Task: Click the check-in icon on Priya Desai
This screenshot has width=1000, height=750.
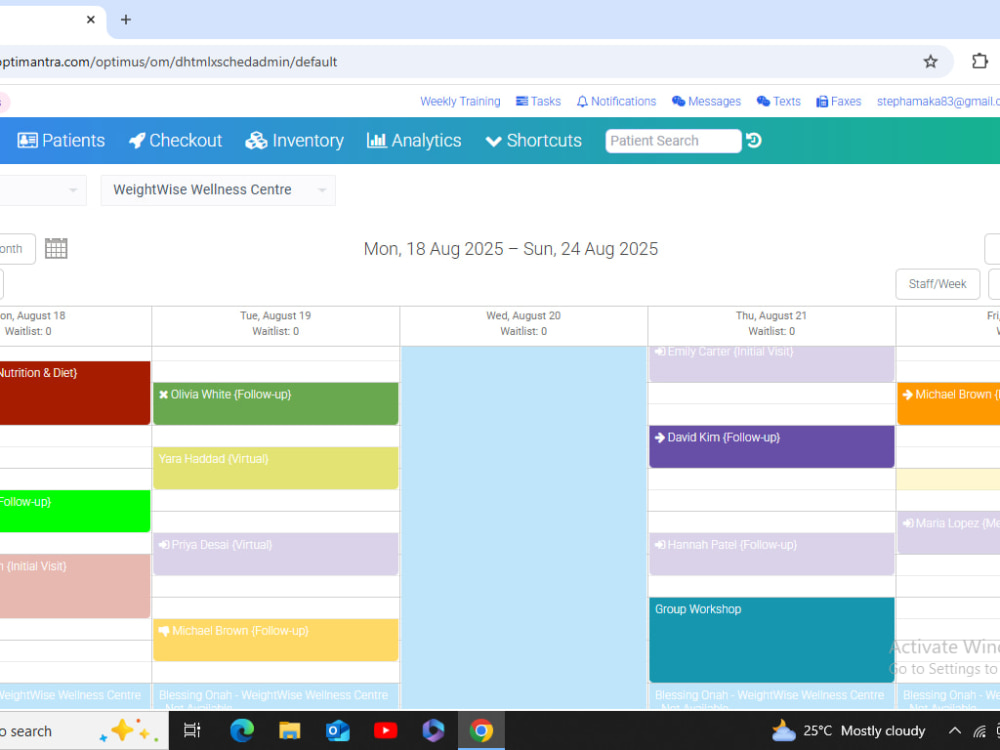Action: 164,545
